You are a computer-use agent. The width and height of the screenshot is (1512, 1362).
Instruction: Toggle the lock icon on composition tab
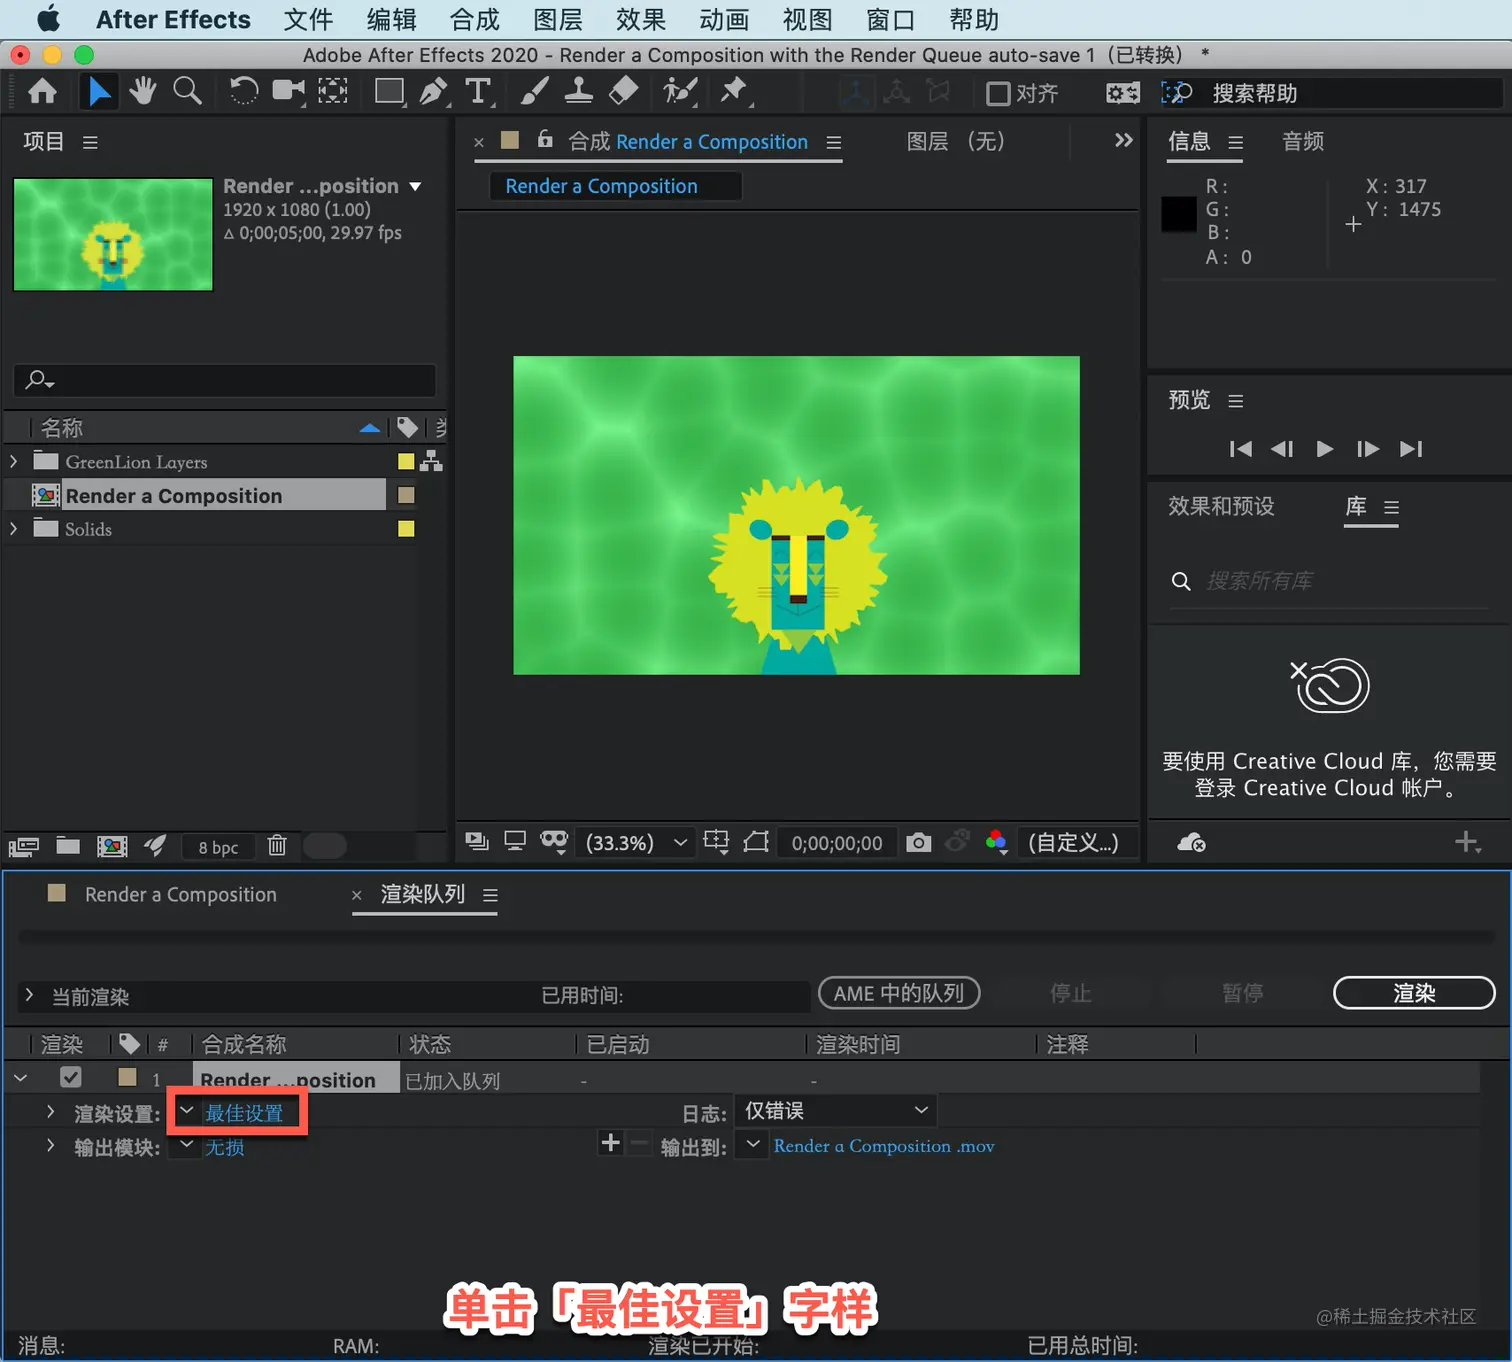point(545,139)
